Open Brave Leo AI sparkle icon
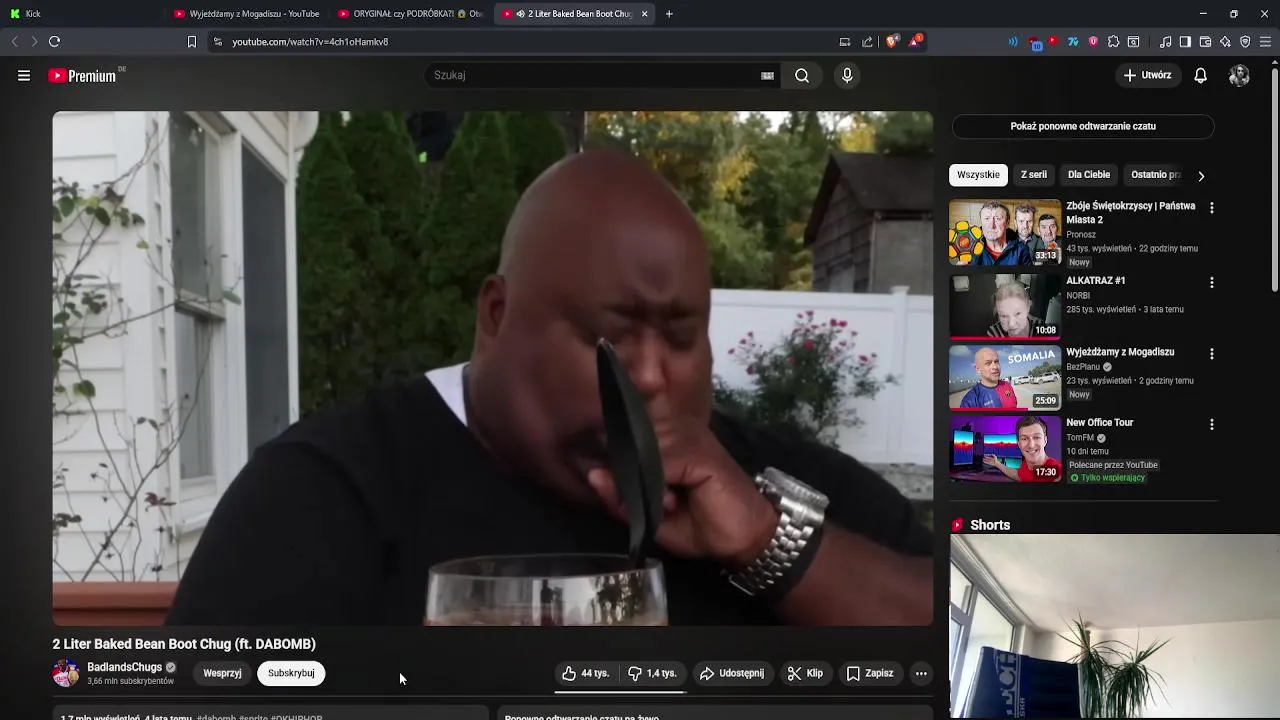 click(1225, 42)
